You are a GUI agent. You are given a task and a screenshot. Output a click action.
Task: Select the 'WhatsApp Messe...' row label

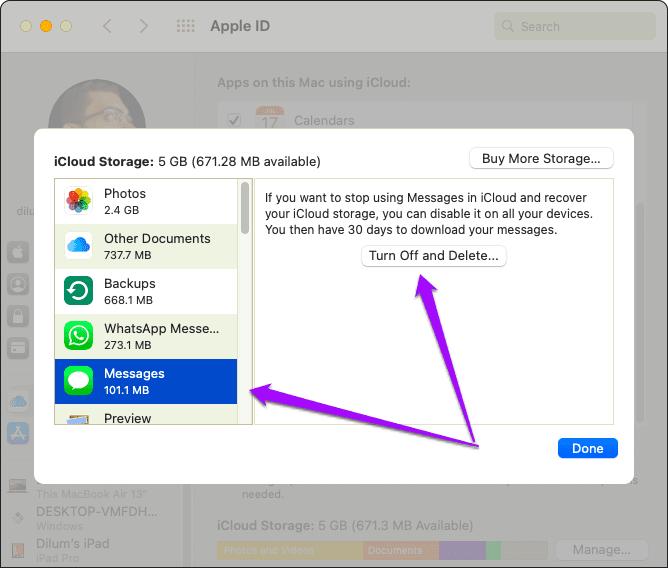click(161, 329)
